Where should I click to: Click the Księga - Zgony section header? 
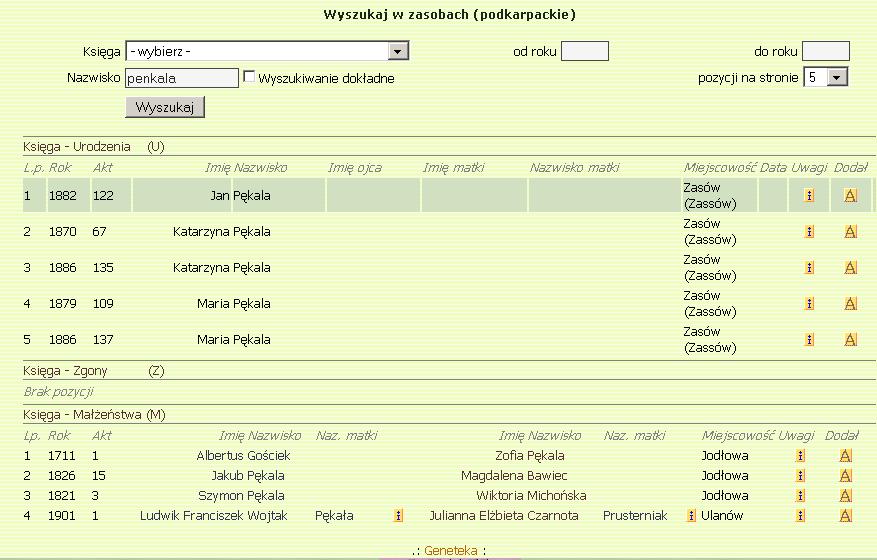click(x=93, y=371)
